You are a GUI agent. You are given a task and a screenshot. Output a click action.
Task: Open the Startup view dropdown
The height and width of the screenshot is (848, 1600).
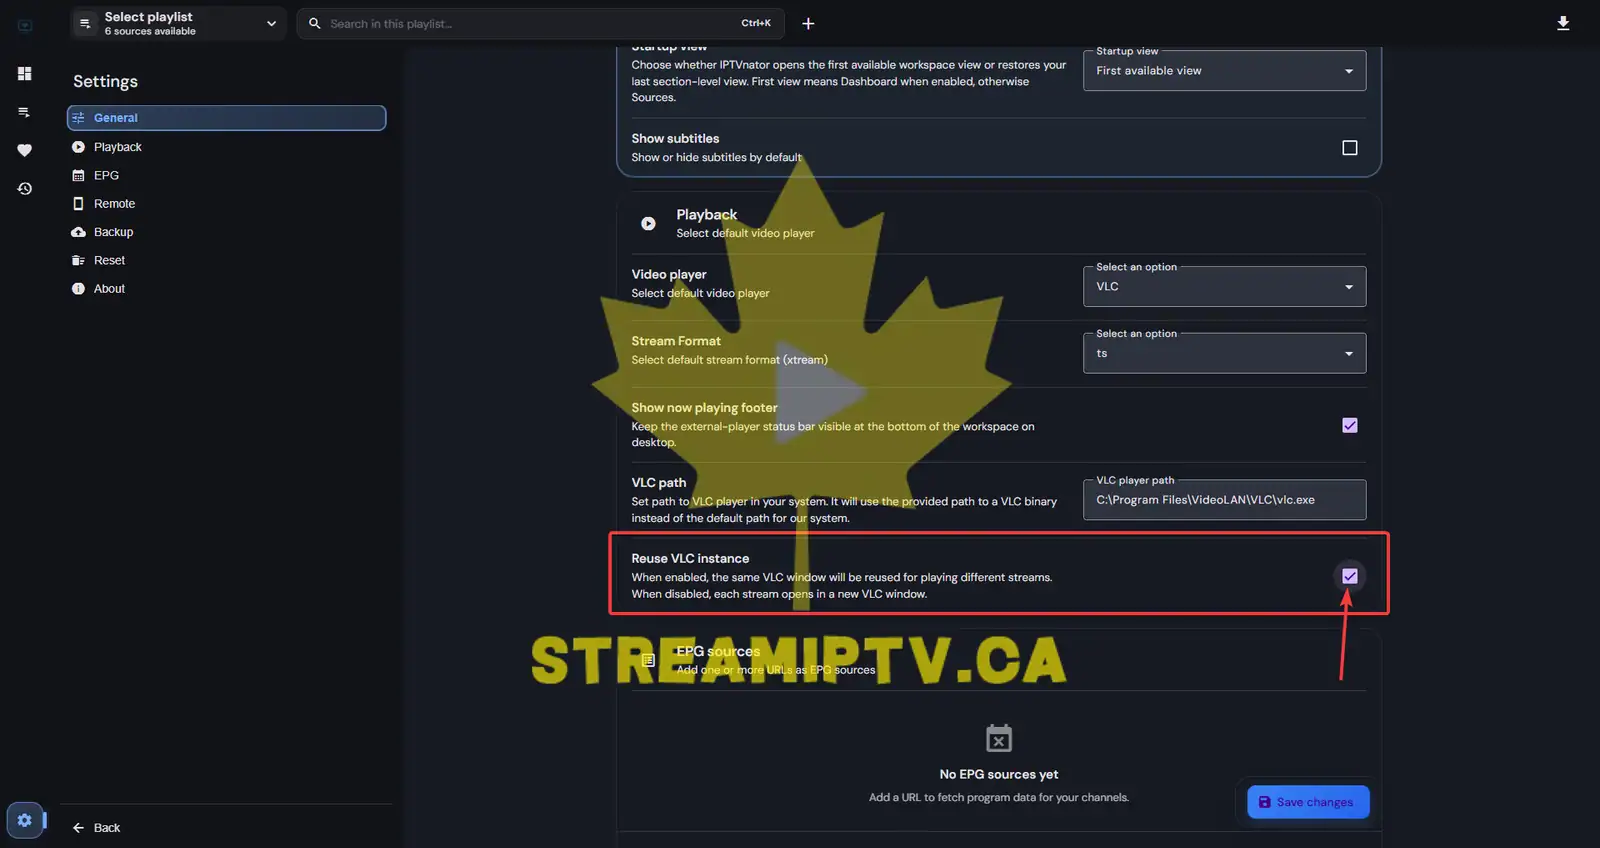pos(1224,71)
